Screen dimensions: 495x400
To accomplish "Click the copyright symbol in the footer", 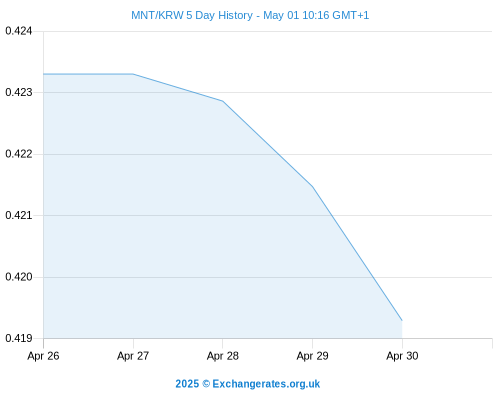I will [x=206, y=384].
